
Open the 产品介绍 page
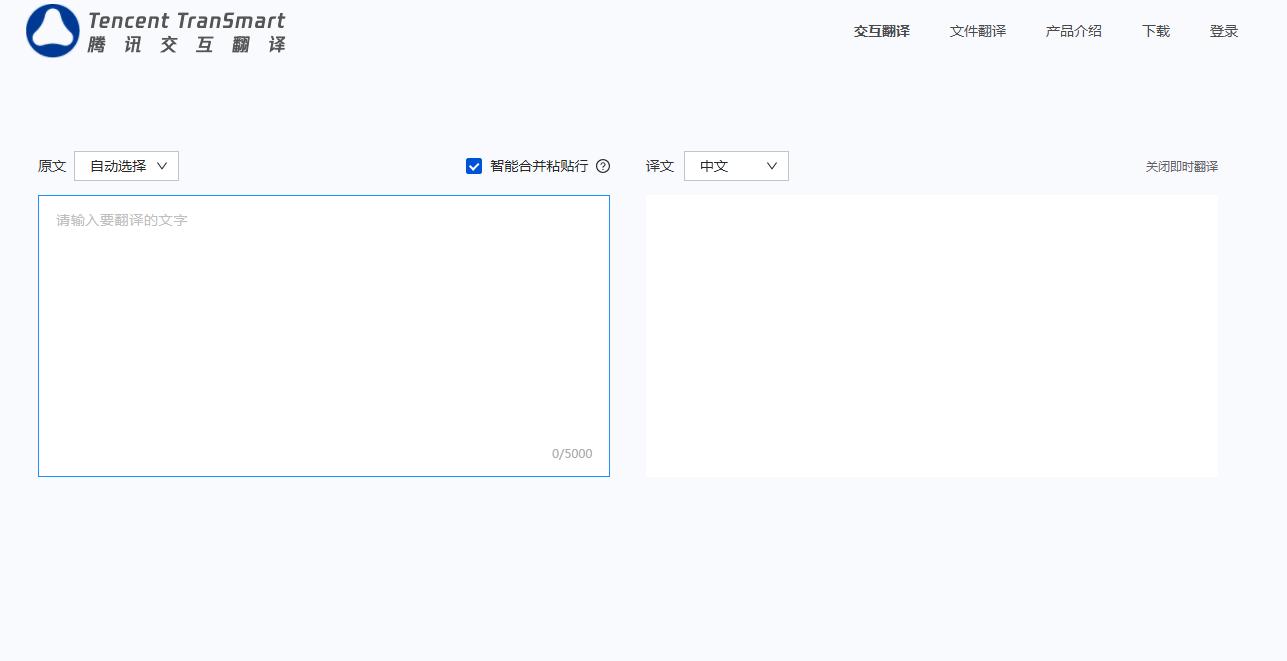pyautogui.click(x=1074, y=31)
